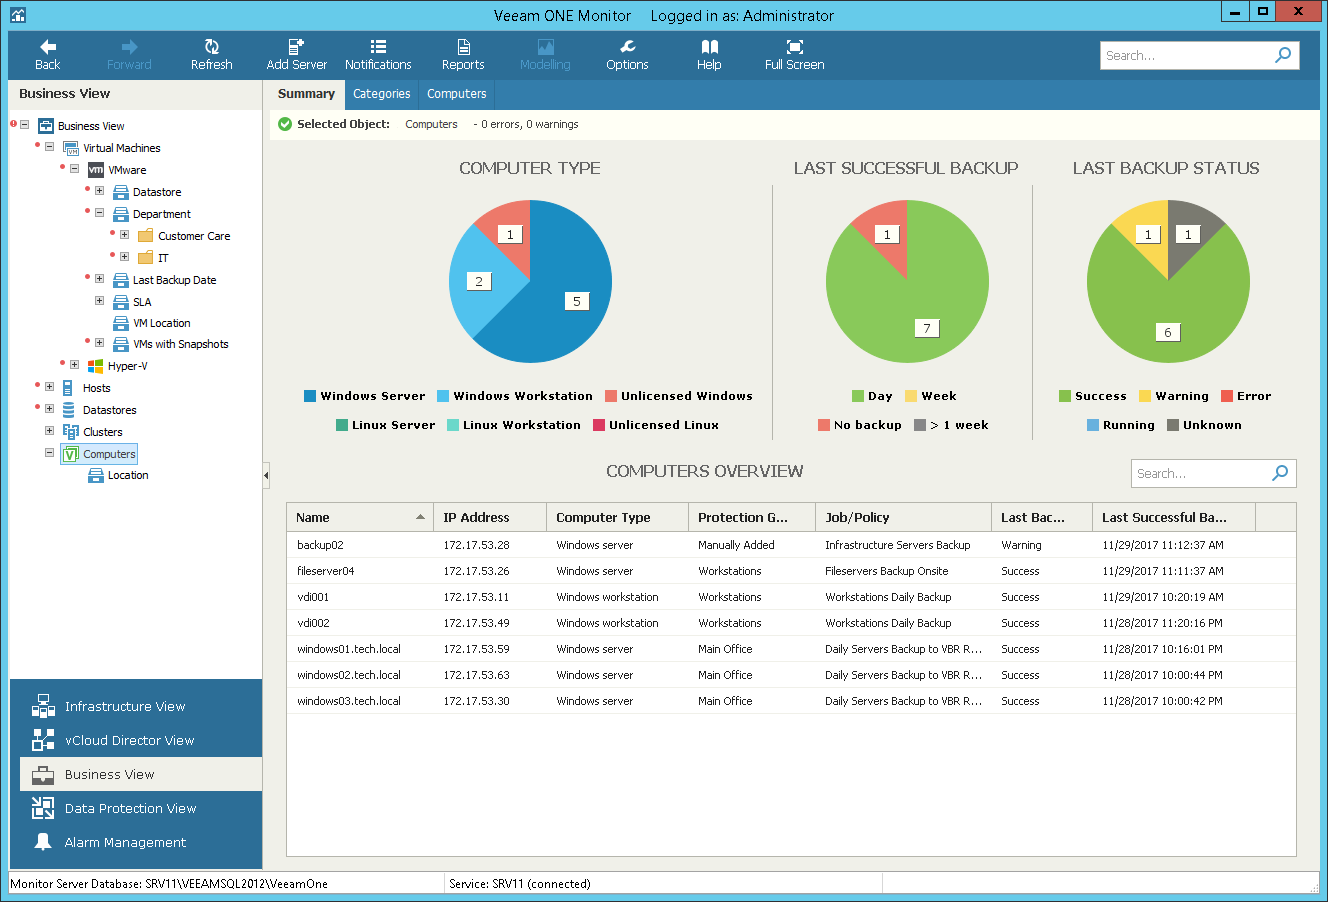1328x902 pixels.
Task: Collapse the Business View root node
Action: [24, 125]
